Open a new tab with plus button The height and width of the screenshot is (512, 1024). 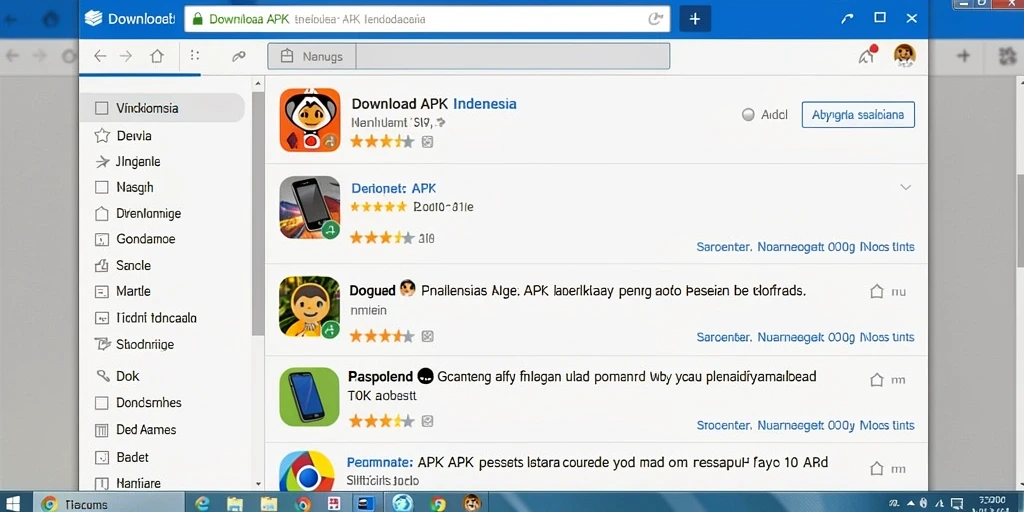pyautogui.click(x=695, y=19)
